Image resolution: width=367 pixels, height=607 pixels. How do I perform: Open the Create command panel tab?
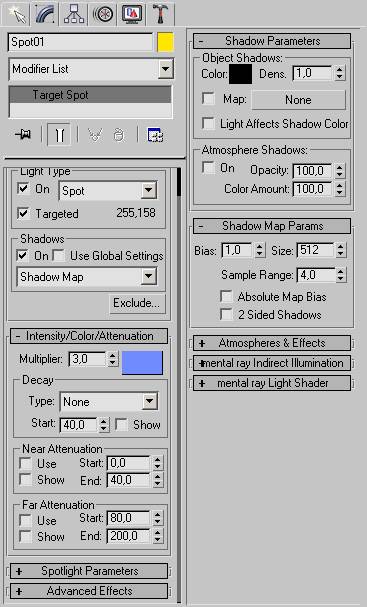16,13
